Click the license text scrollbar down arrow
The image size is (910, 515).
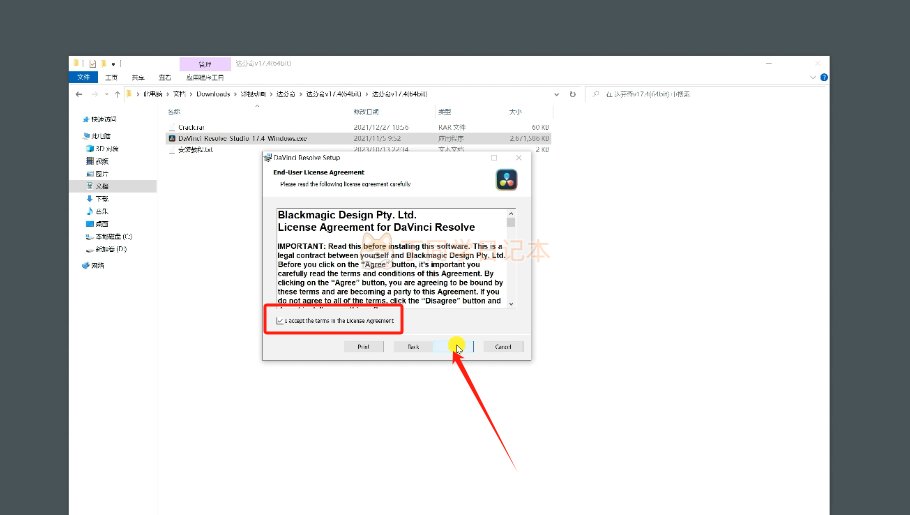pos(511,304)
